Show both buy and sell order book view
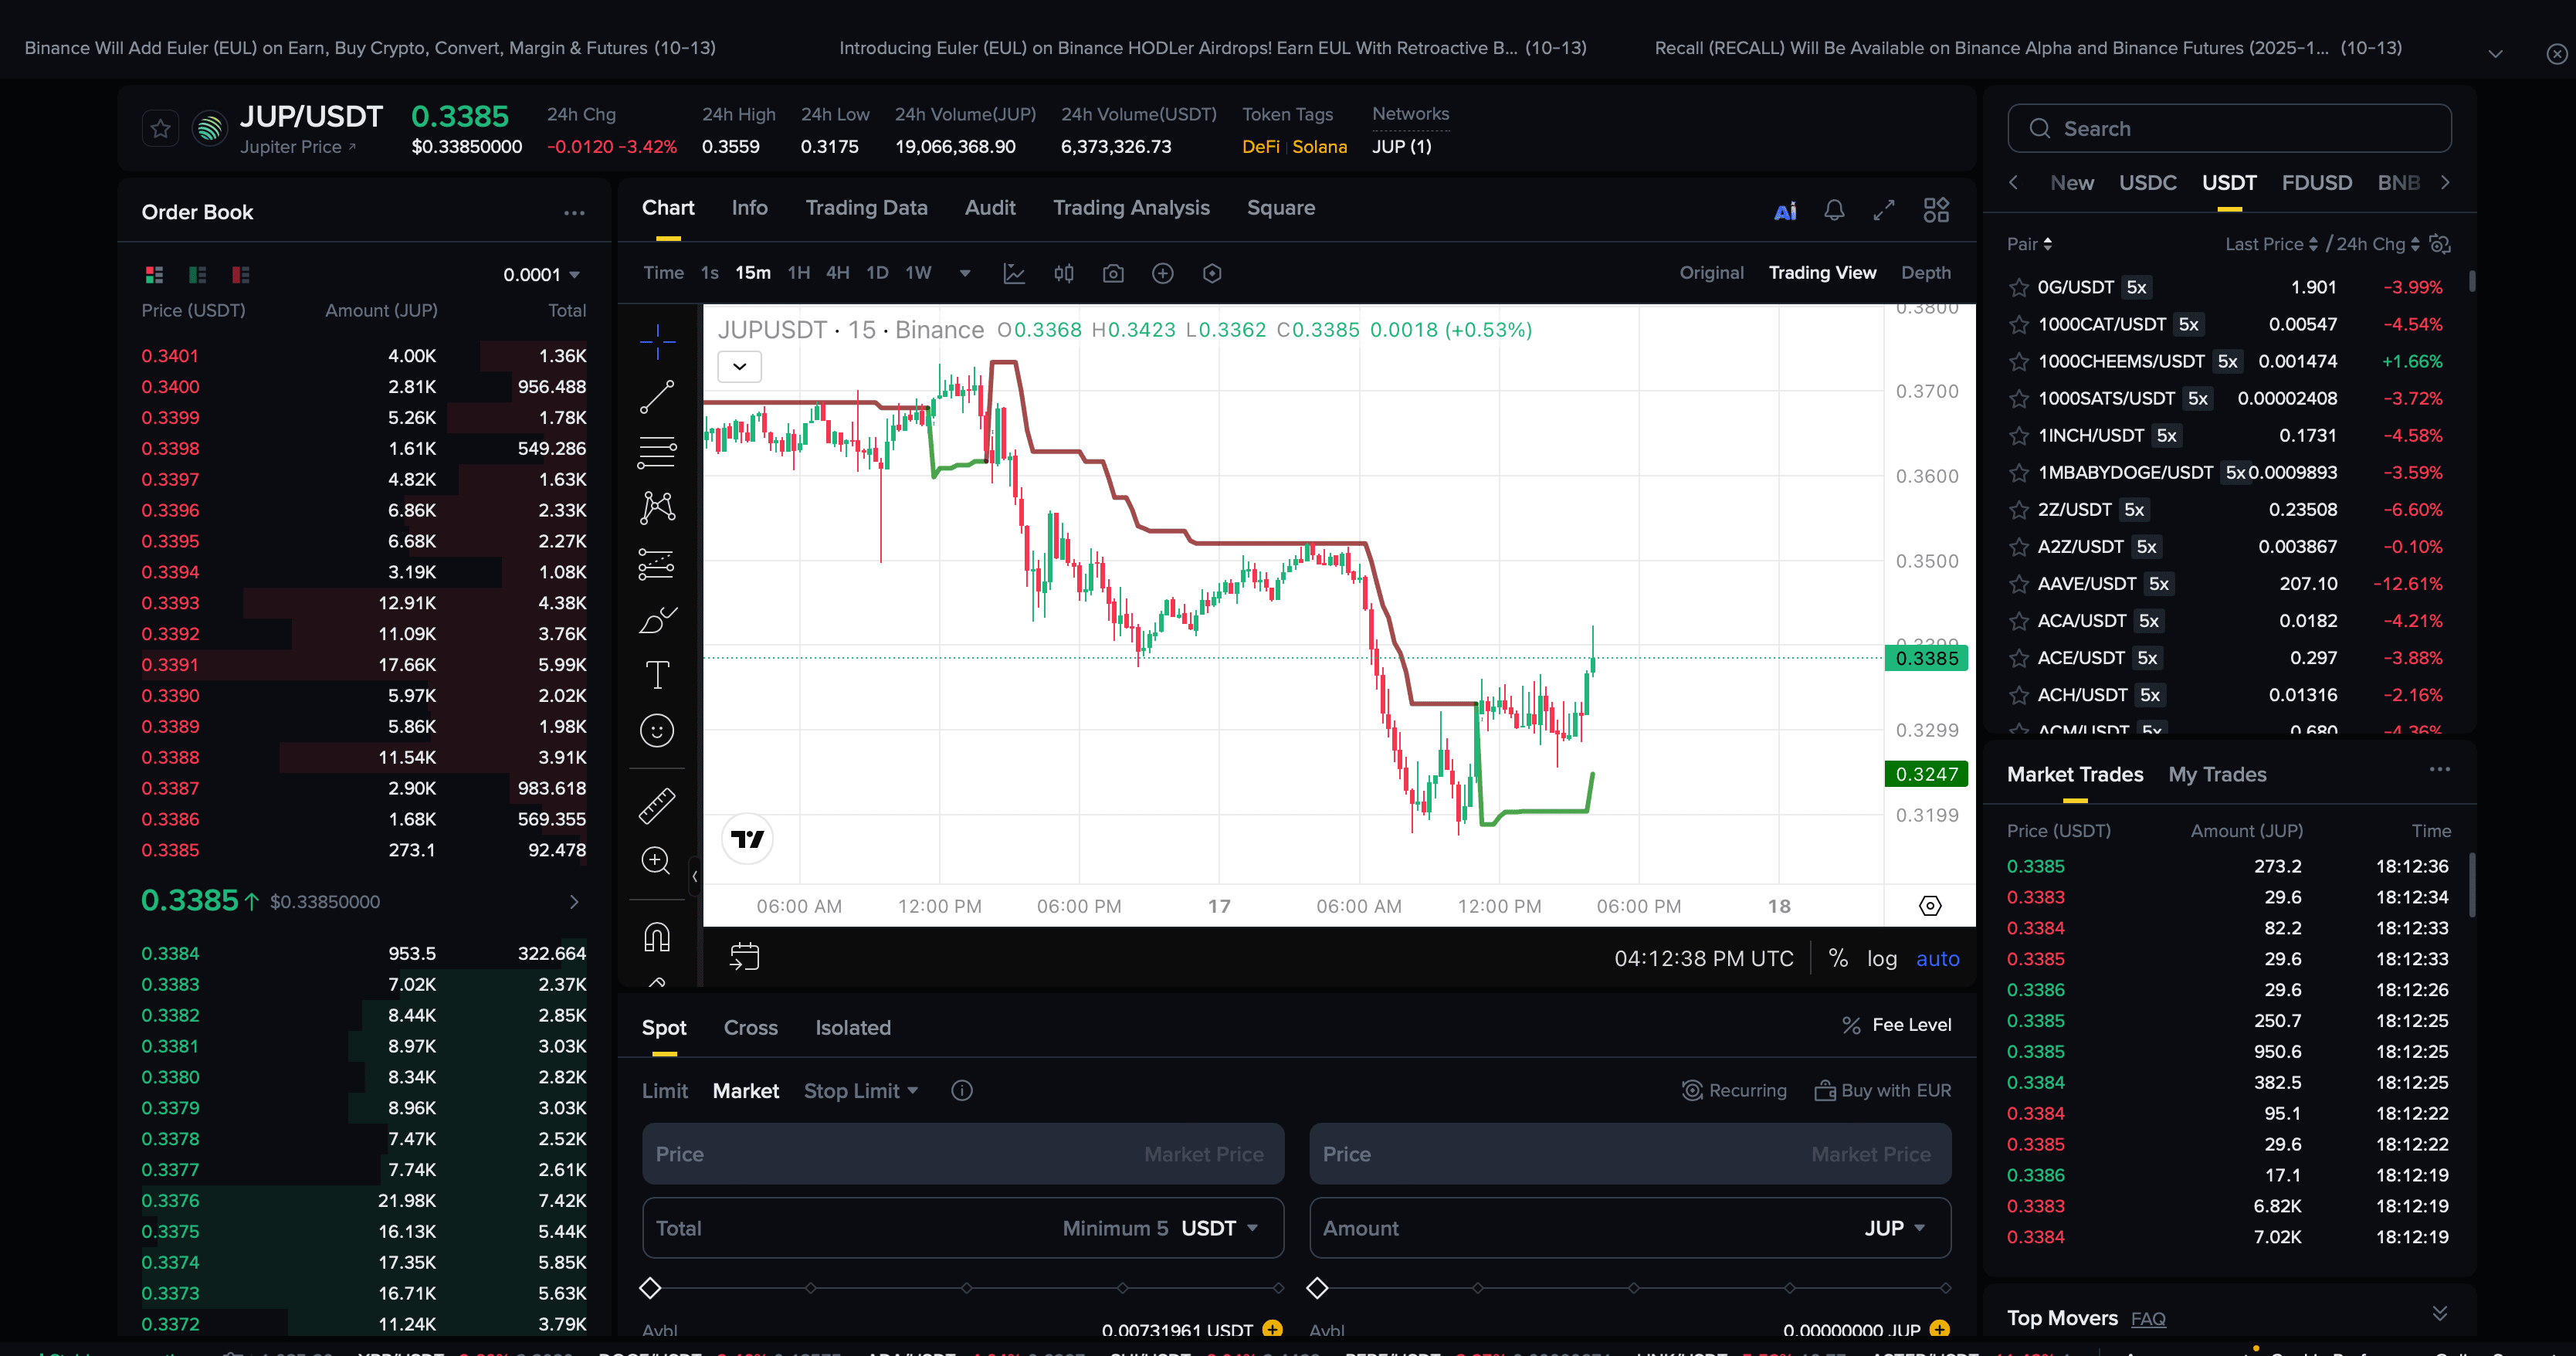Image resolution: width=2576 pixels, height=1356 pixels. [154, 274]
